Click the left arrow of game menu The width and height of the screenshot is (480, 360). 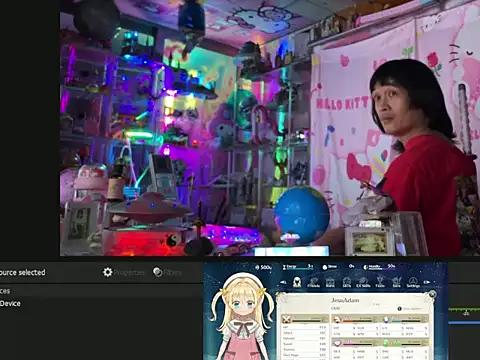point(283,282)
